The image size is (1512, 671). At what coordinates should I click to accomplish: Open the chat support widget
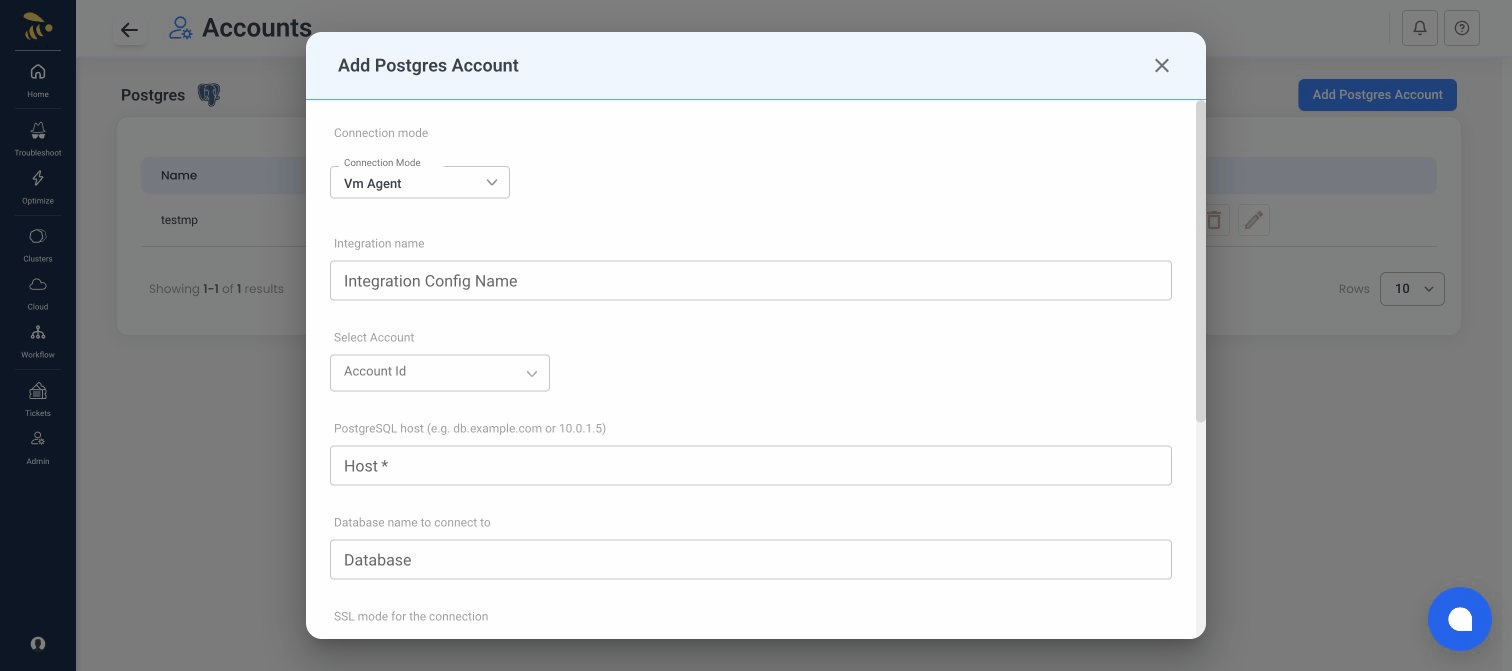1460,619
